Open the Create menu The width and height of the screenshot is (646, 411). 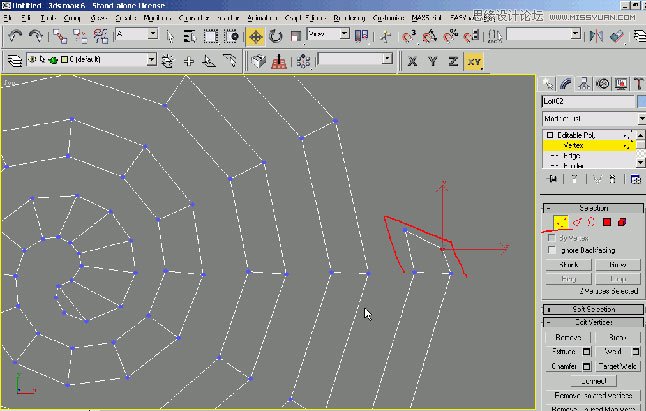126,18
